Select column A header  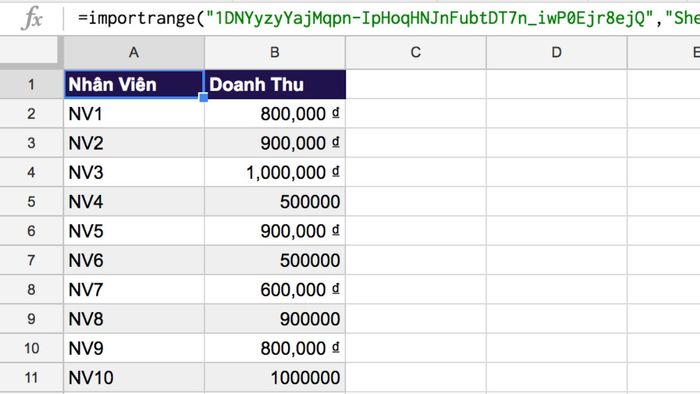click(134, 53)
